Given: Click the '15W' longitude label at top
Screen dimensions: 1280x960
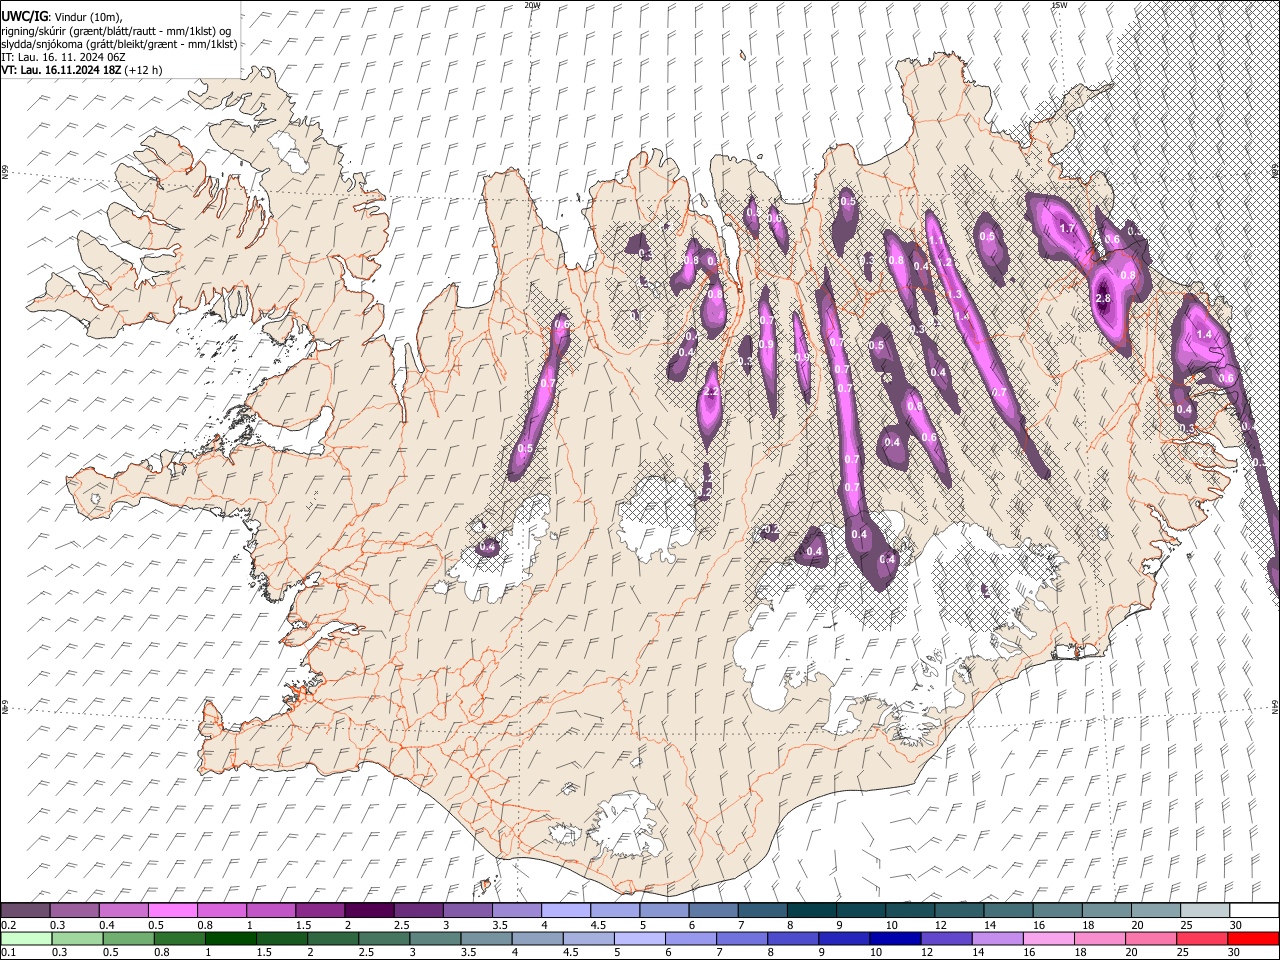Looking at the screenshot, I should [1058, 5].
